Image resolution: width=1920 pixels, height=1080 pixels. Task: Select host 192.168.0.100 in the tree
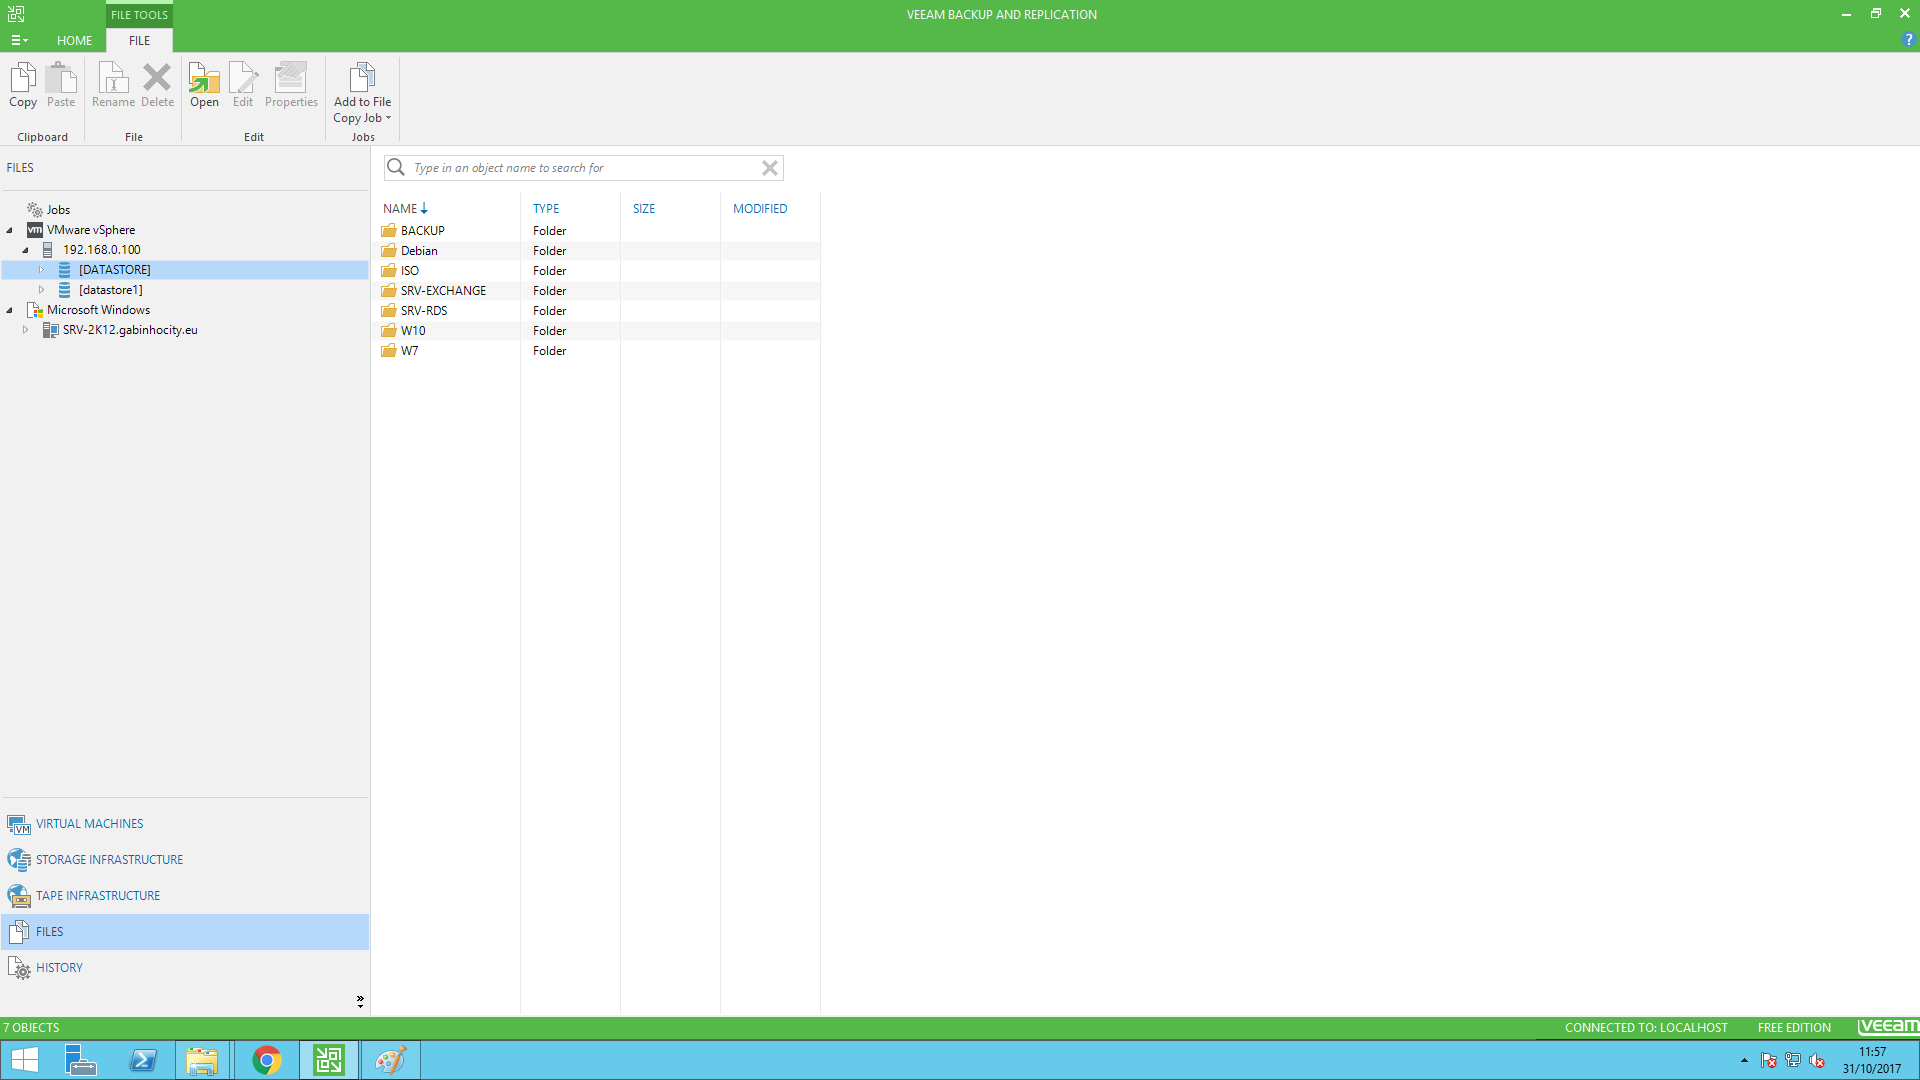tap(101, 250)
